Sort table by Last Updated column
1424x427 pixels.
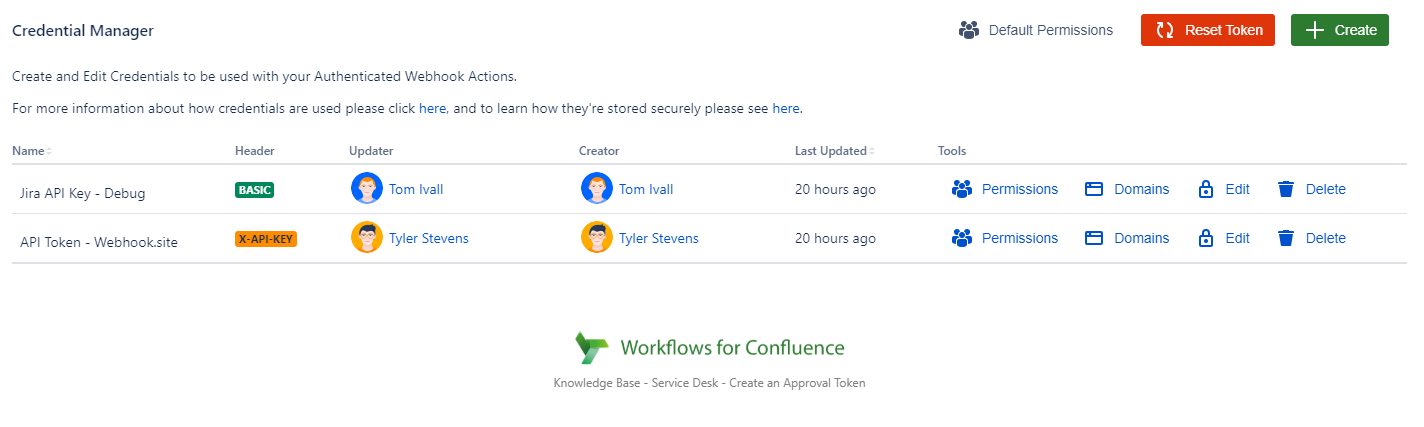[x=832, y=151]
